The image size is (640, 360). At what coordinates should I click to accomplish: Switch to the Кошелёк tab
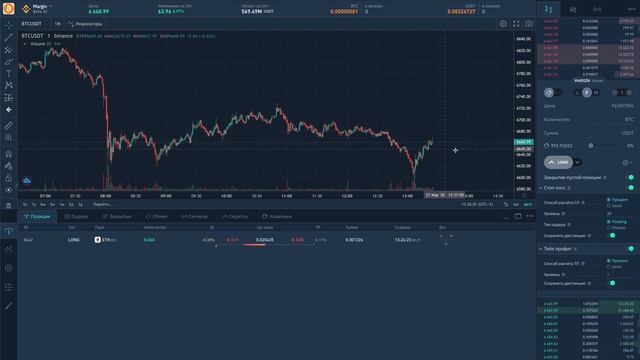[x=277, y=216]
